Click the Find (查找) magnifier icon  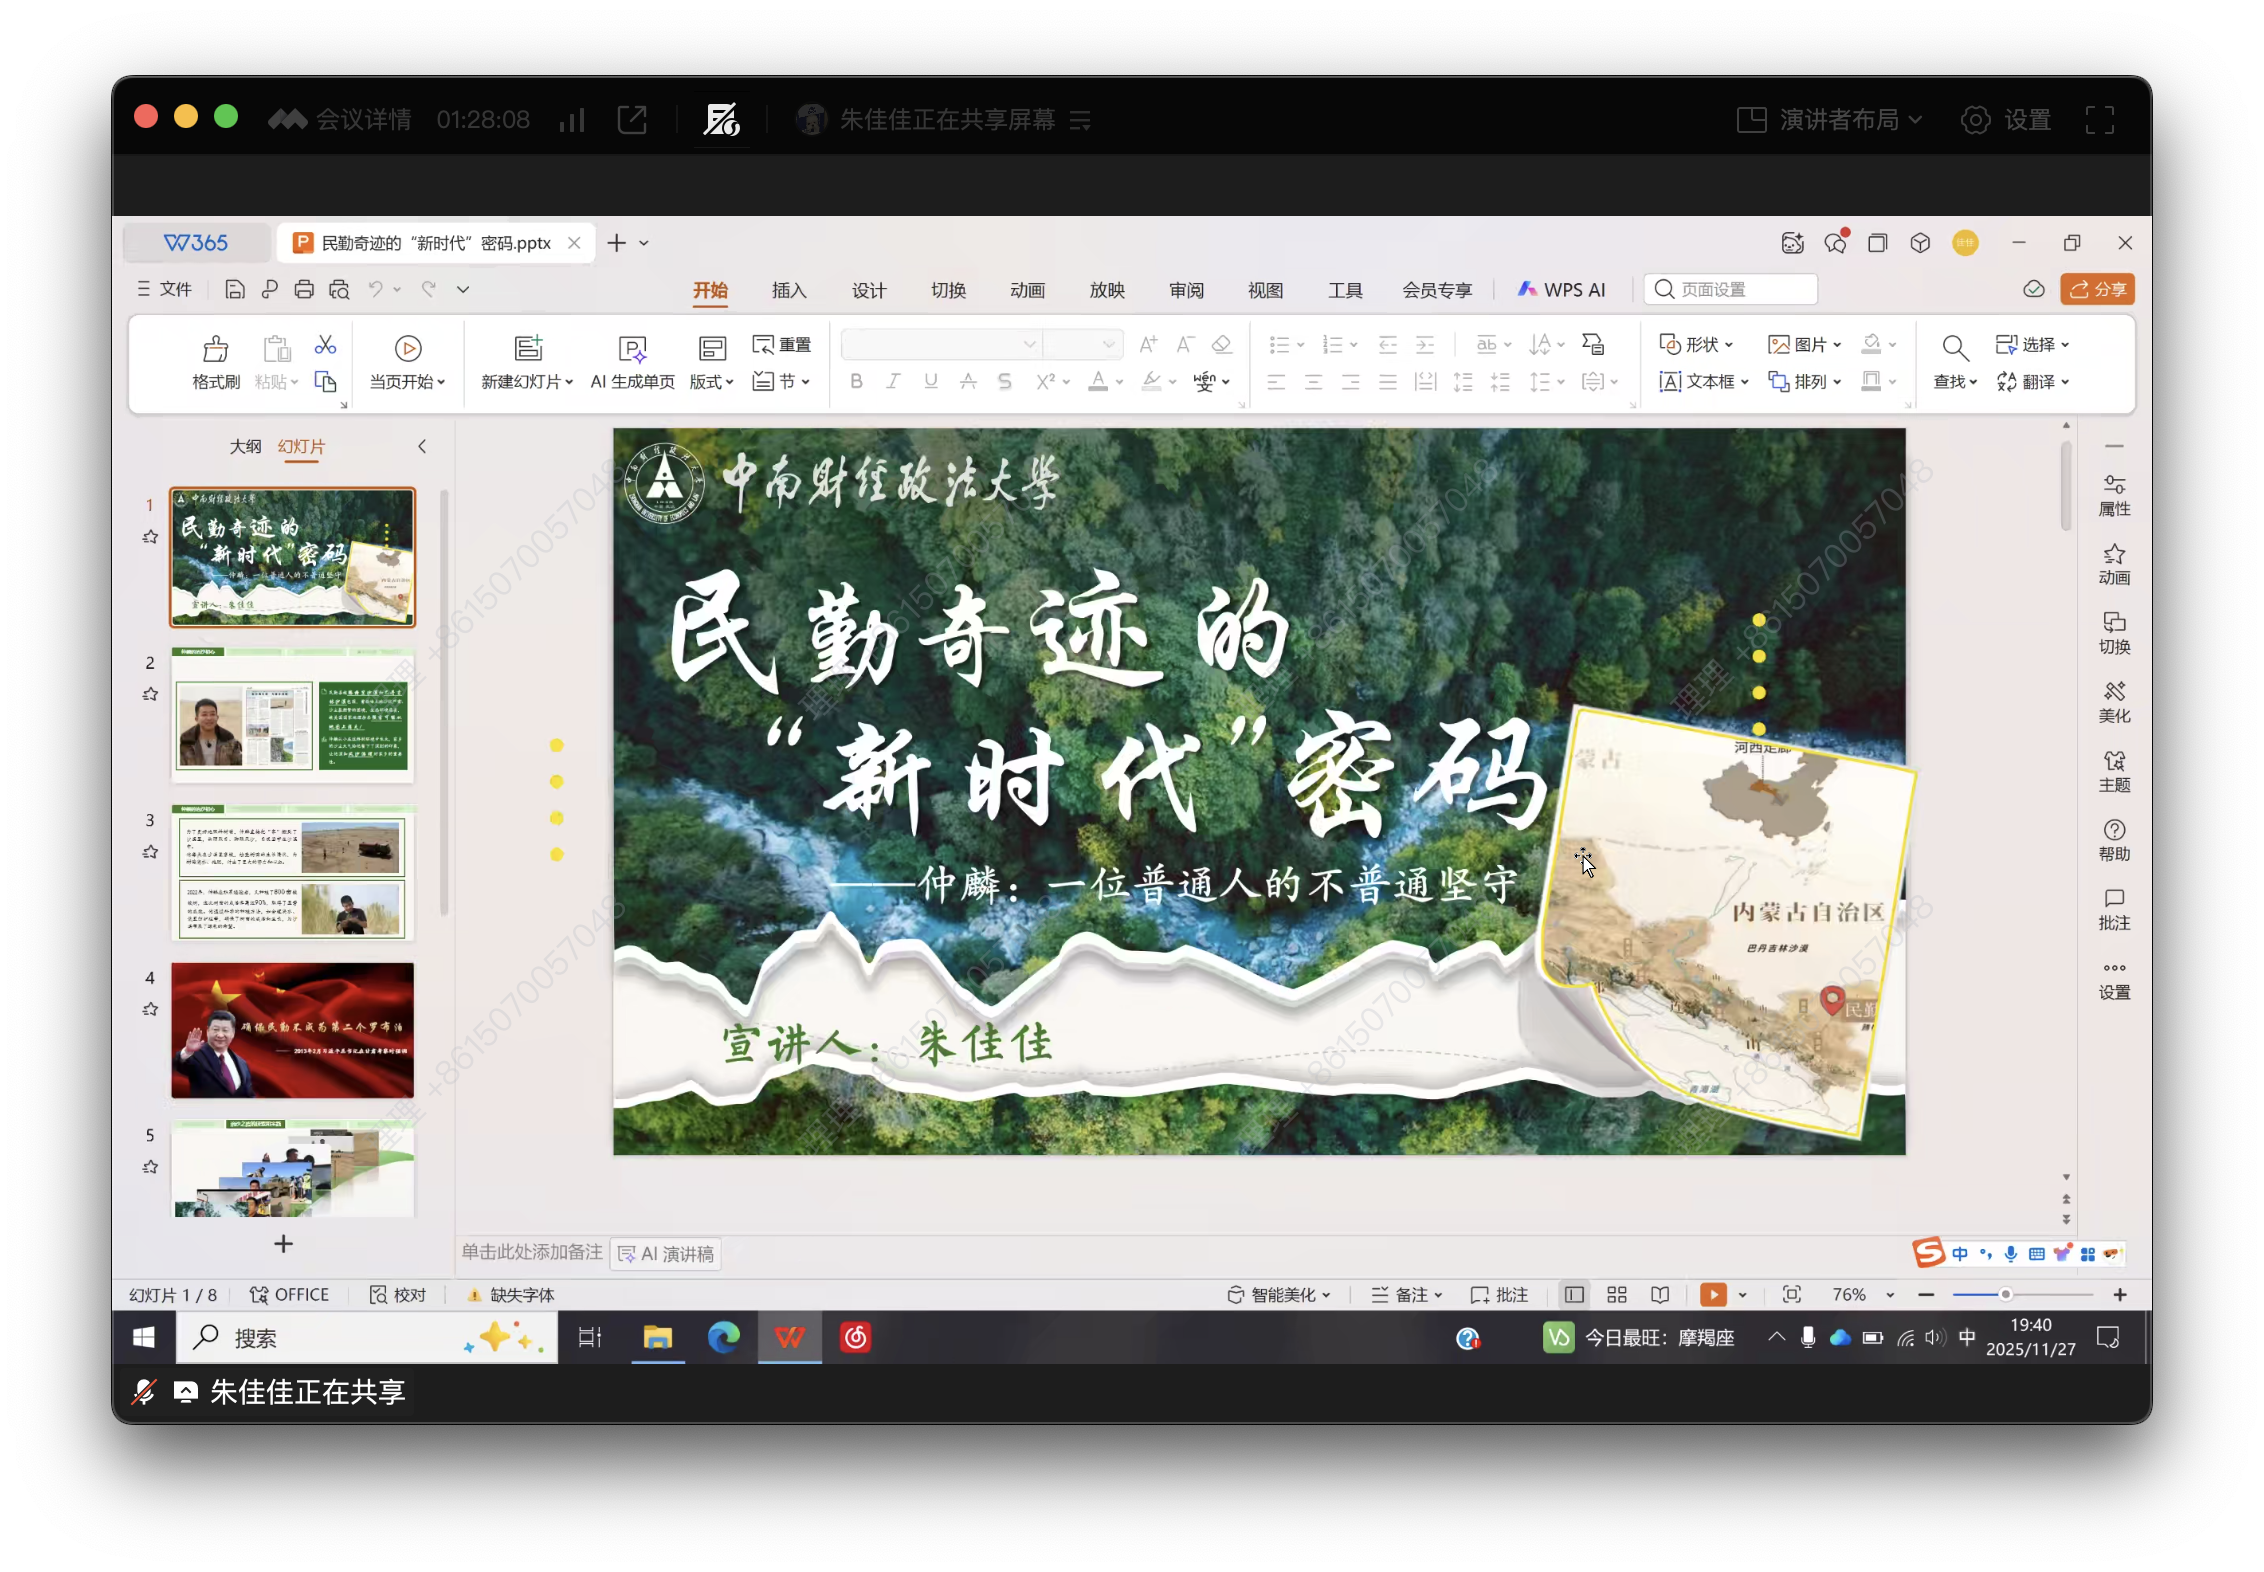point(1954,349)
